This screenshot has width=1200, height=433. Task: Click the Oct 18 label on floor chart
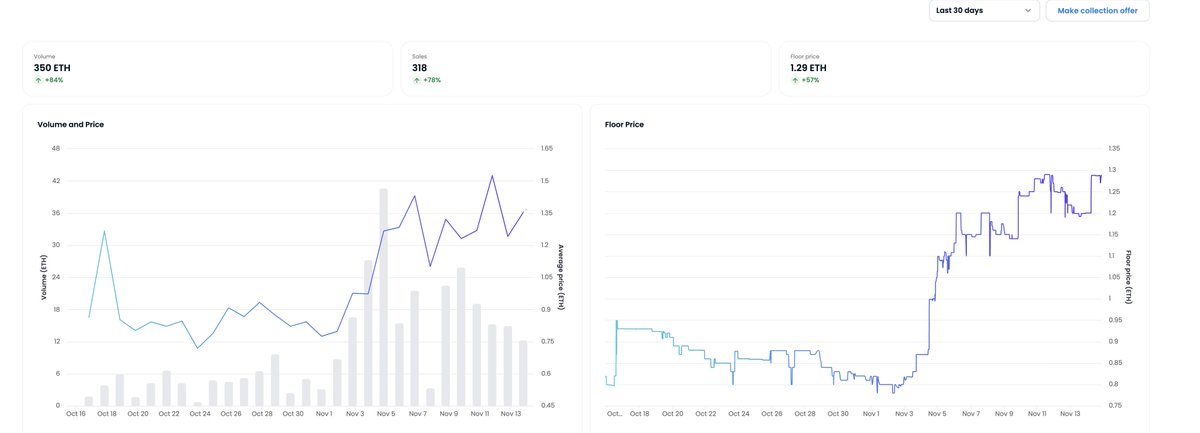[641, 413]
